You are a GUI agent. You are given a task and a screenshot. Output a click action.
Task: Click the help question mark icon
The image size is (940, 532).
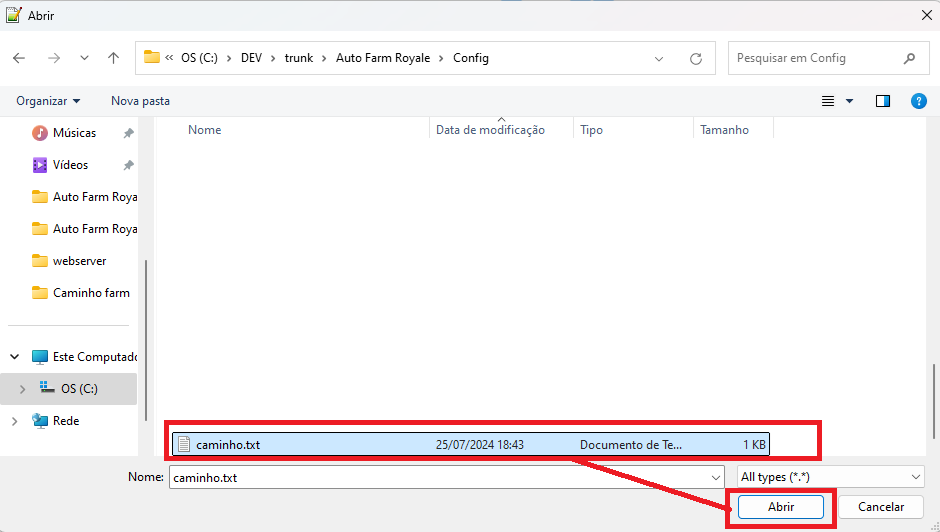point(918,101)
